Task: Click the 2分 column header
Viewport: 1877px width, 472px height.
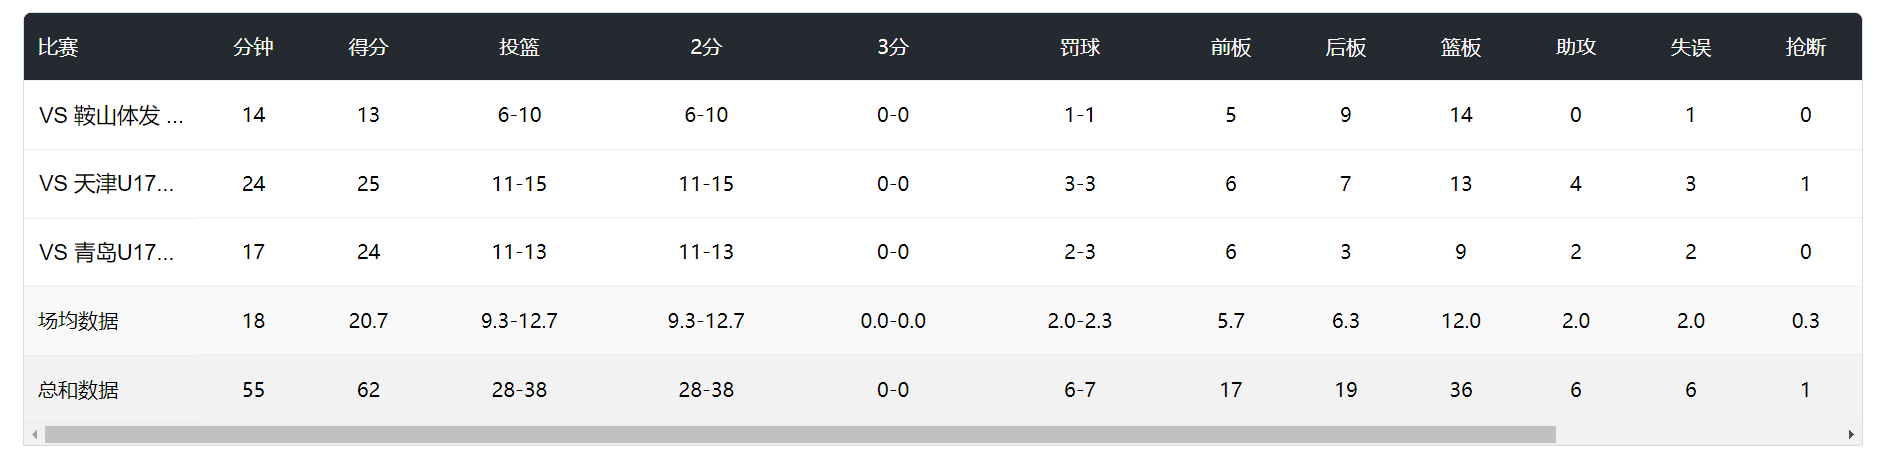Action: [x=706, y=47]
